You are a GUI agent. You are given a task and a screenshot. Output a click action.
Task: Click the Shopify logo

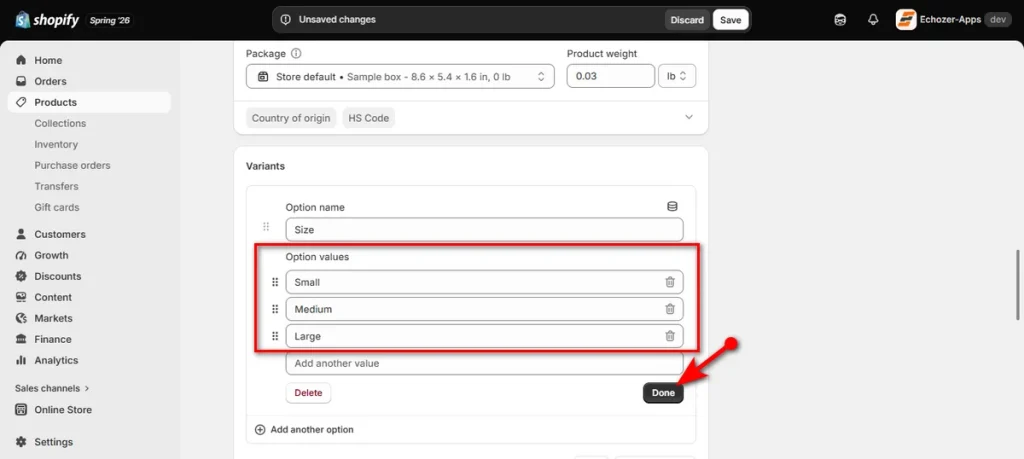pyautogui.click(x=47, y=20)
